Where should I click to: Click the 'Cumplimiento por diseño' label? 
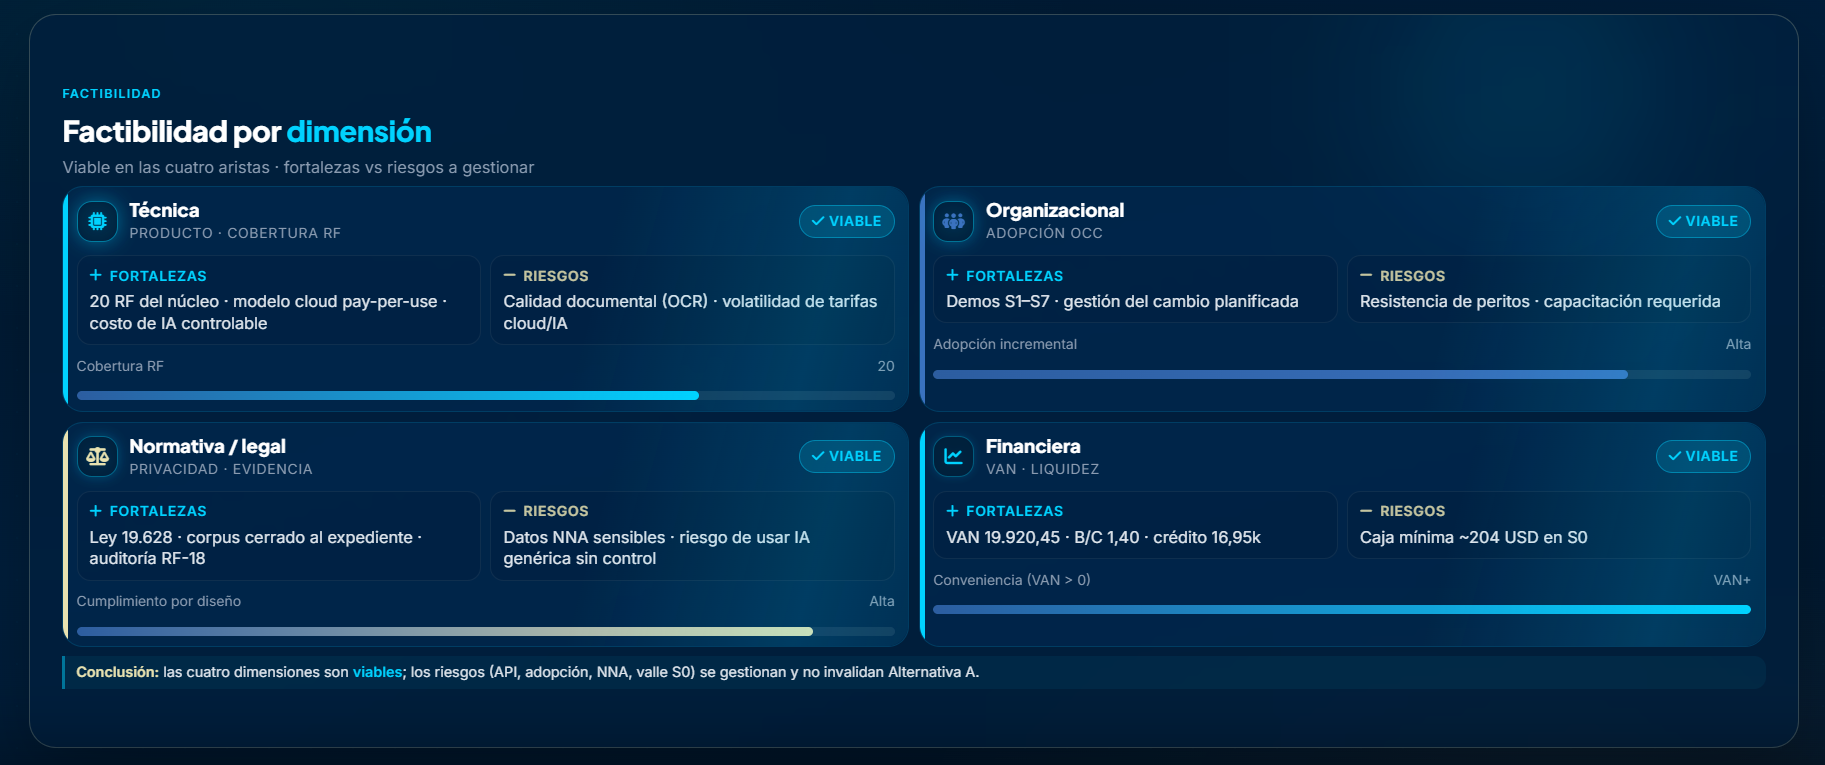click(159, 601)
